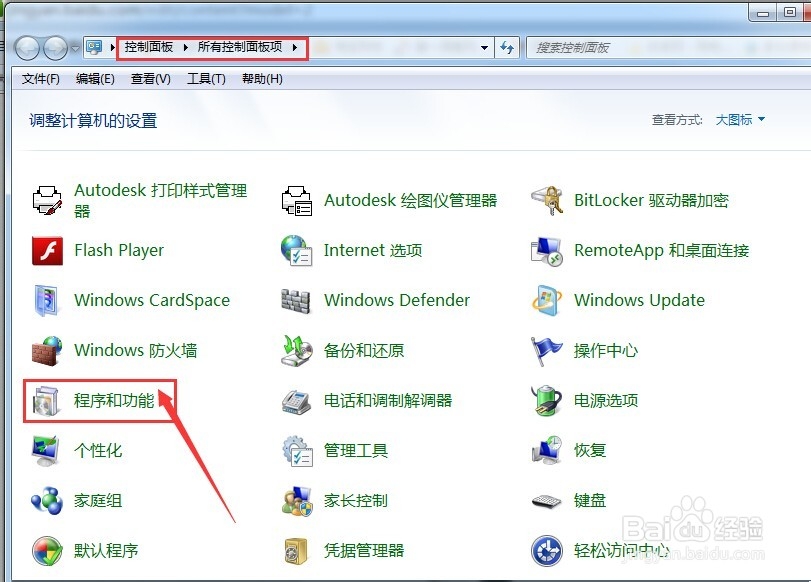
Task: Focus the 搜索控制面板 search box
Action: pos(667,48)
